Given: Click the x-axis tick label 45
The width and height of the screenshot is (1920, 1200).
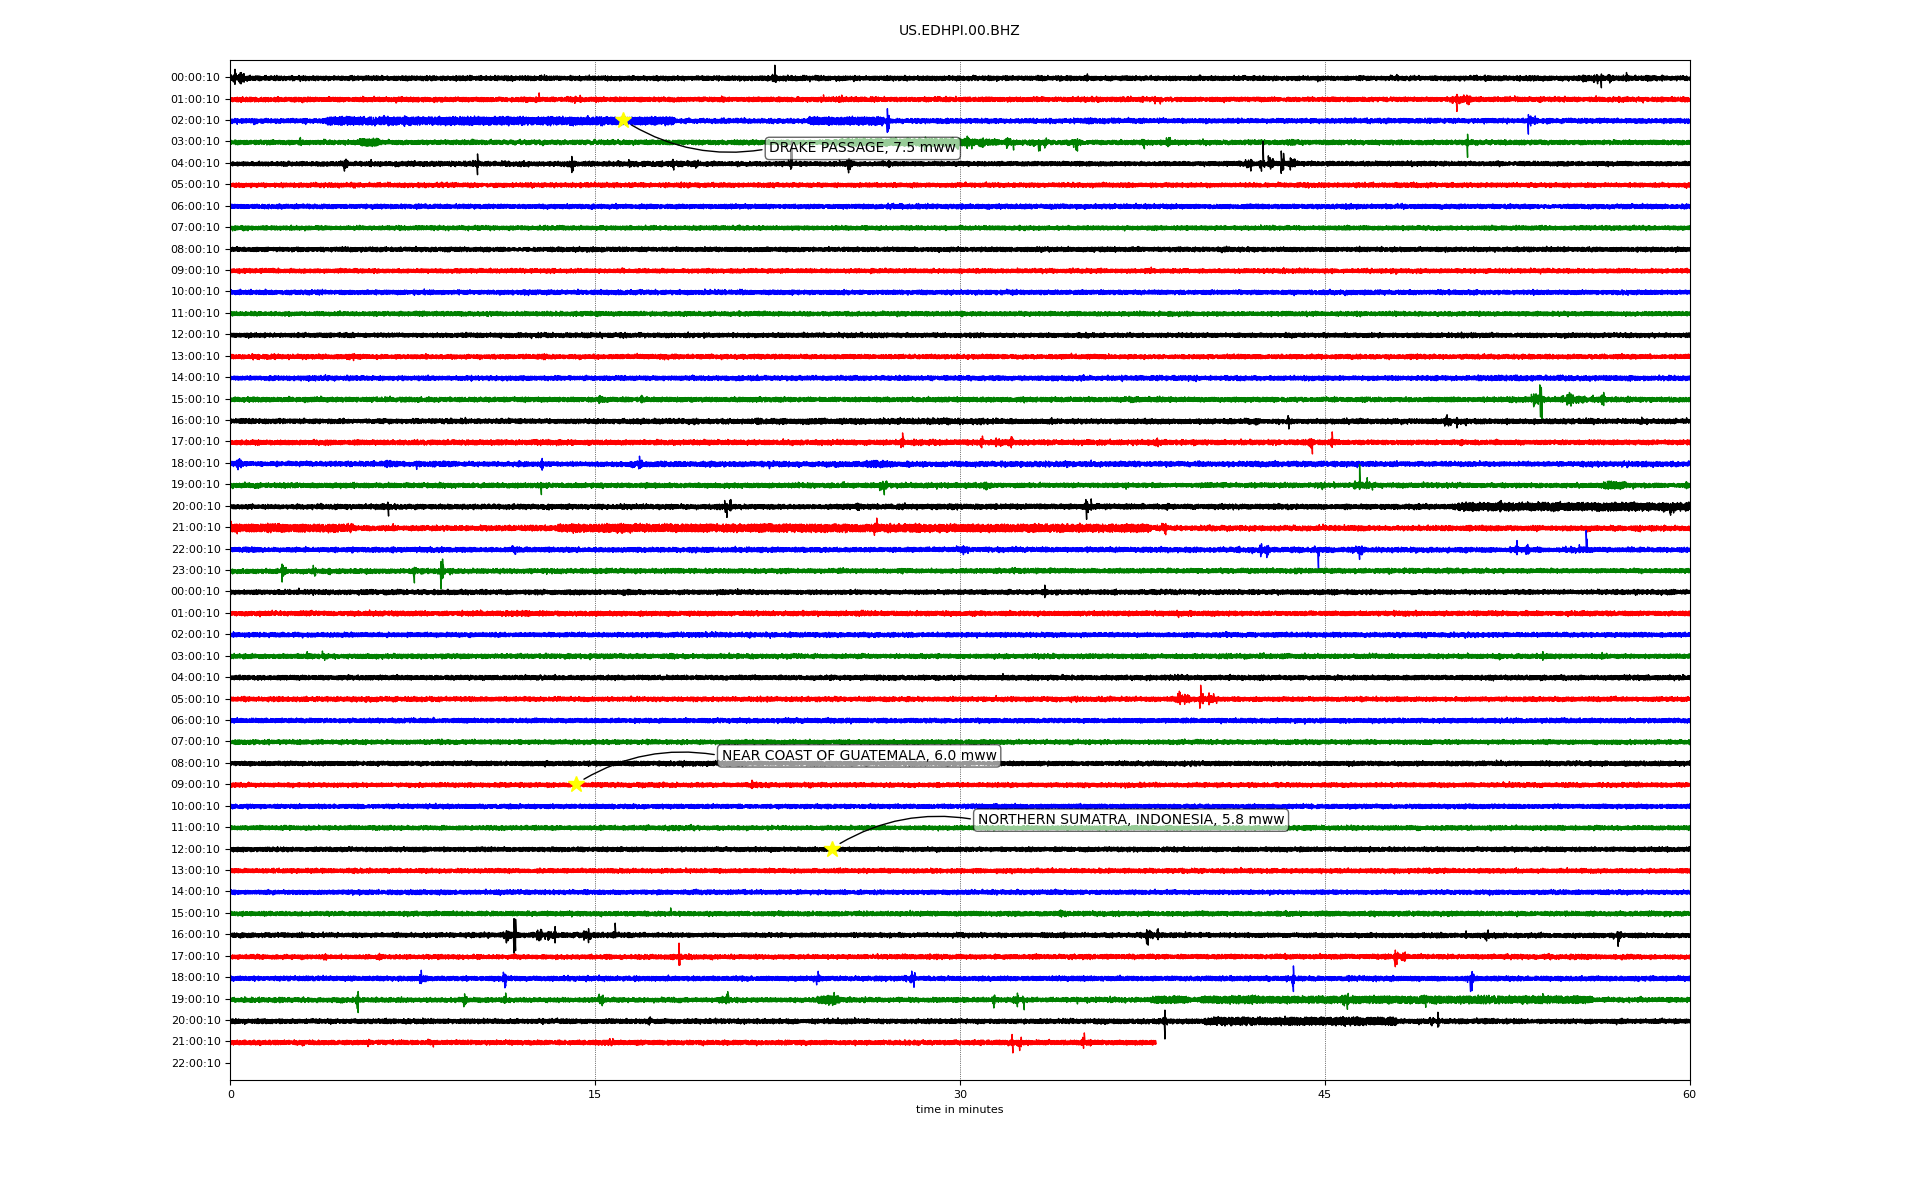Looking at the screenshot, I should pos(1325,1094).
